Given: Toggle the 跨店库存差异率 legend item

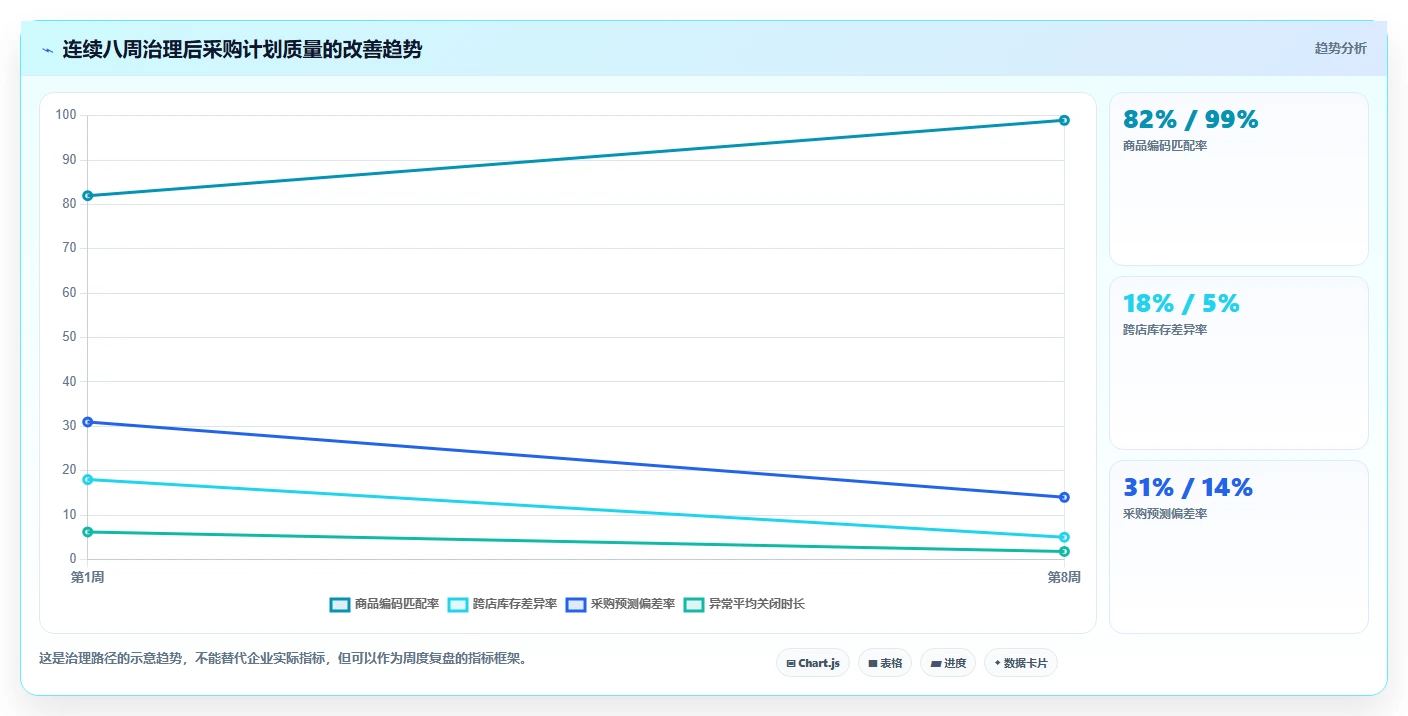Looking at the screenshot, I should [x=502, y=604].
